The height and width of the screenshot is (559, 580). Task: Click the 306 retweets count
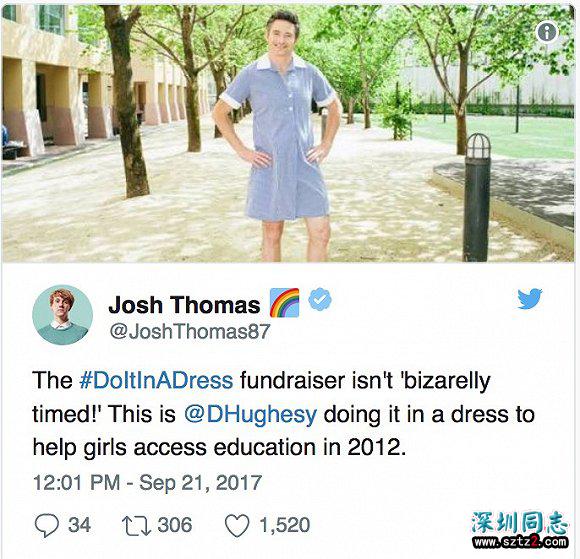[175, 525]
